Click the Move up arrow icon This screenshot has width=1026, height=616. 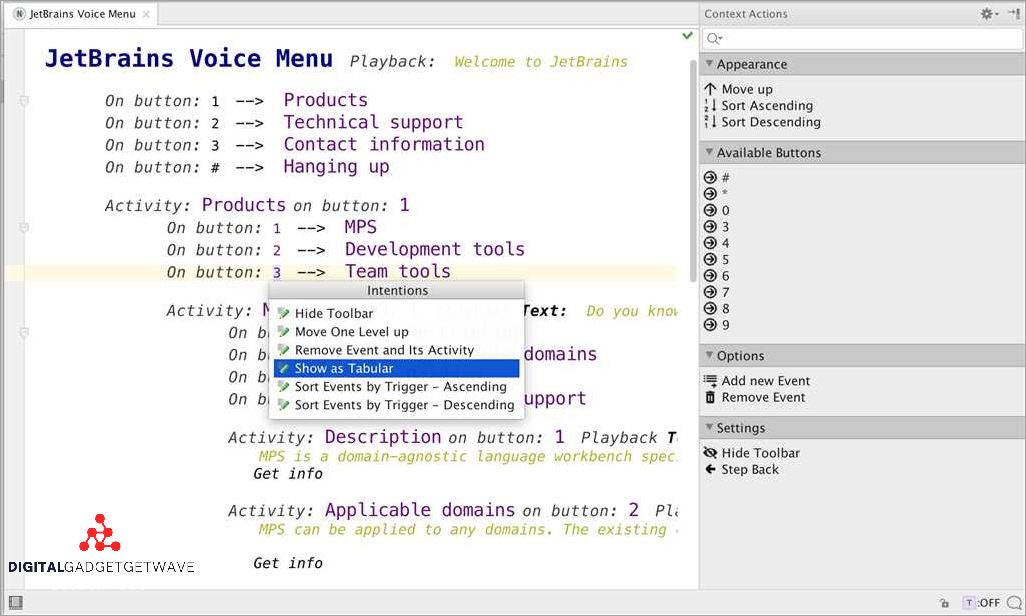click(711, 89)
